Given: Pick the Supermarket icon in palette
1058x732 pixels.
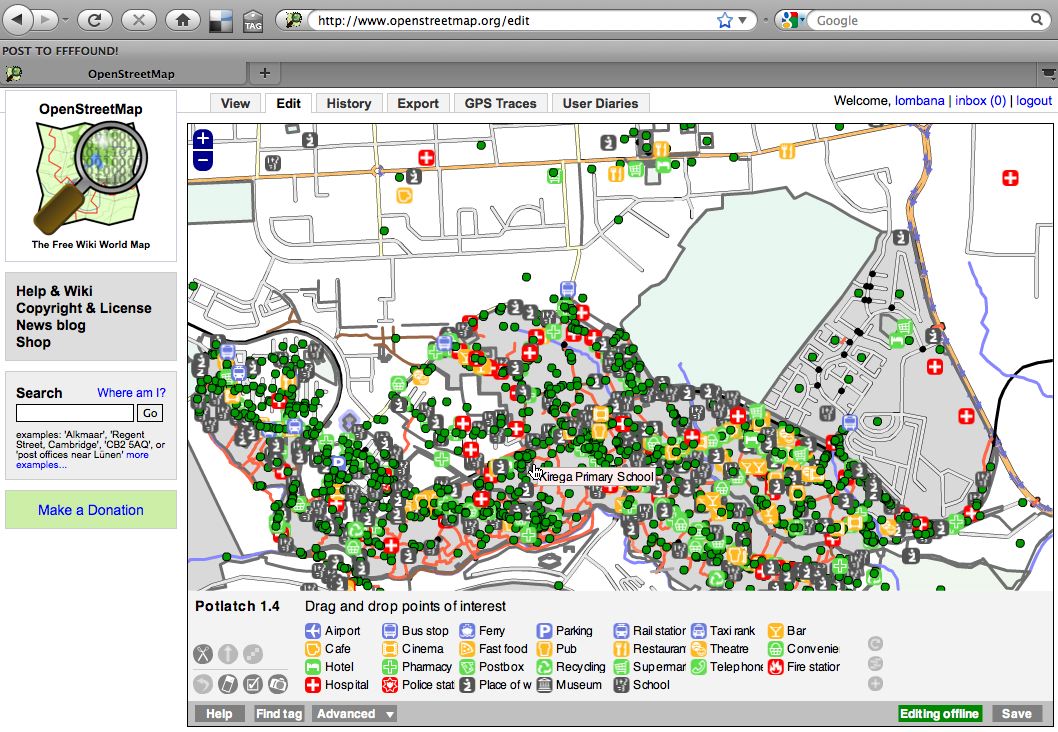Looking at the screenshot, I should pyautogui.click(x=621, y=667).
